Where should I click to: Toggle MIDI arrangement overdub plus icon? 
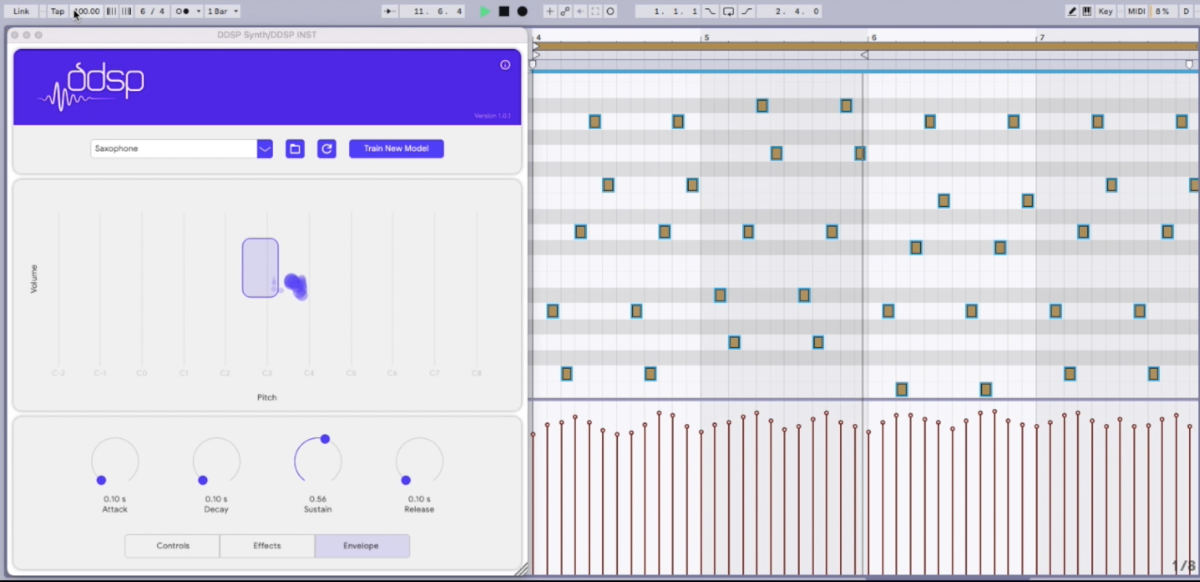549,11
